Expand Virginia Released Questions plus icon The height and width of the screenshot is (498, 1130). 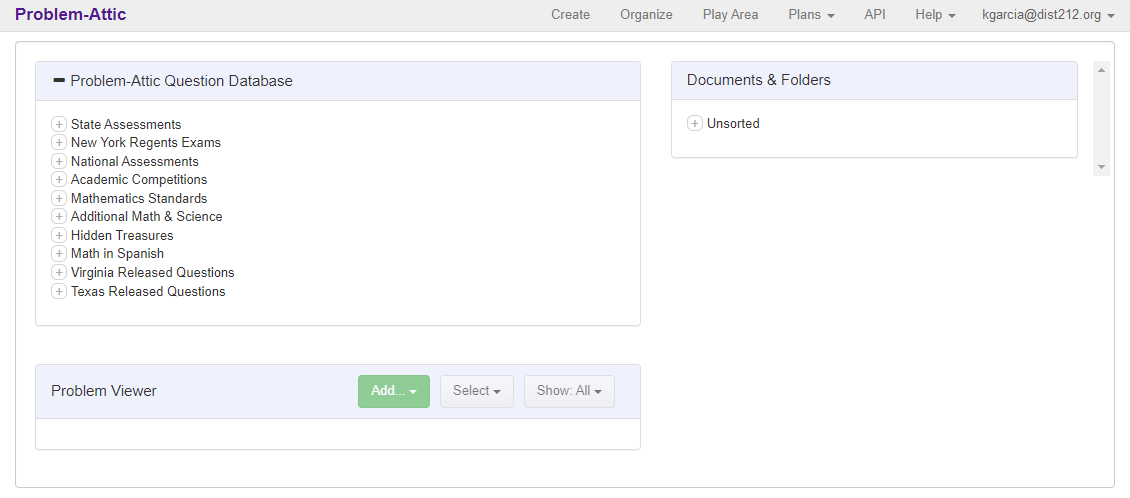59,272
